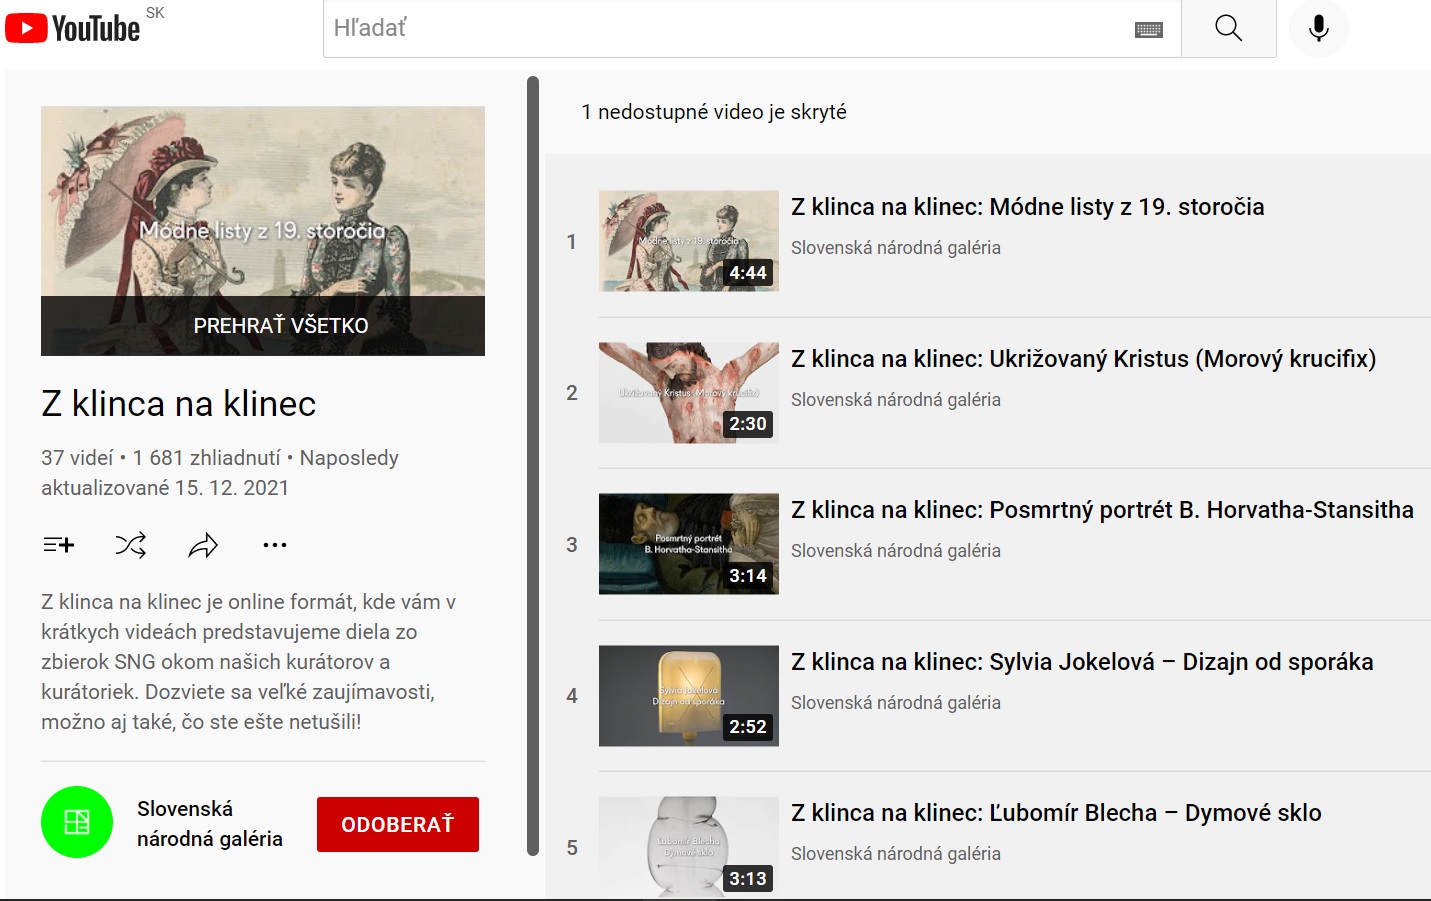
Task: Open the YouTube home logo
Action: 72,28
